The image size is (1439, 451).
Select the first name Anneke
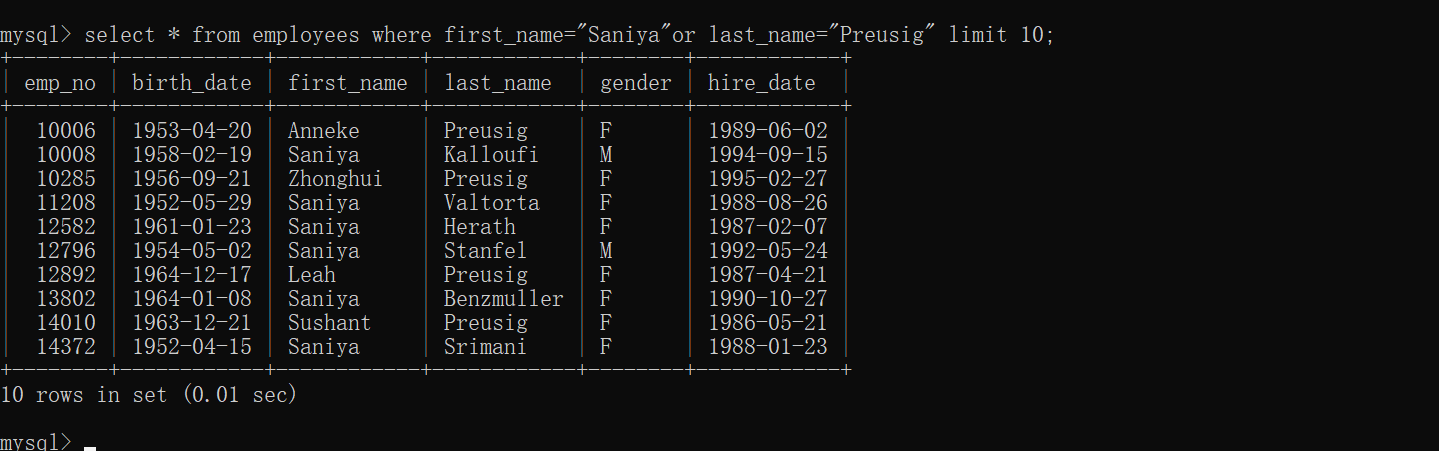click(324, 131)
